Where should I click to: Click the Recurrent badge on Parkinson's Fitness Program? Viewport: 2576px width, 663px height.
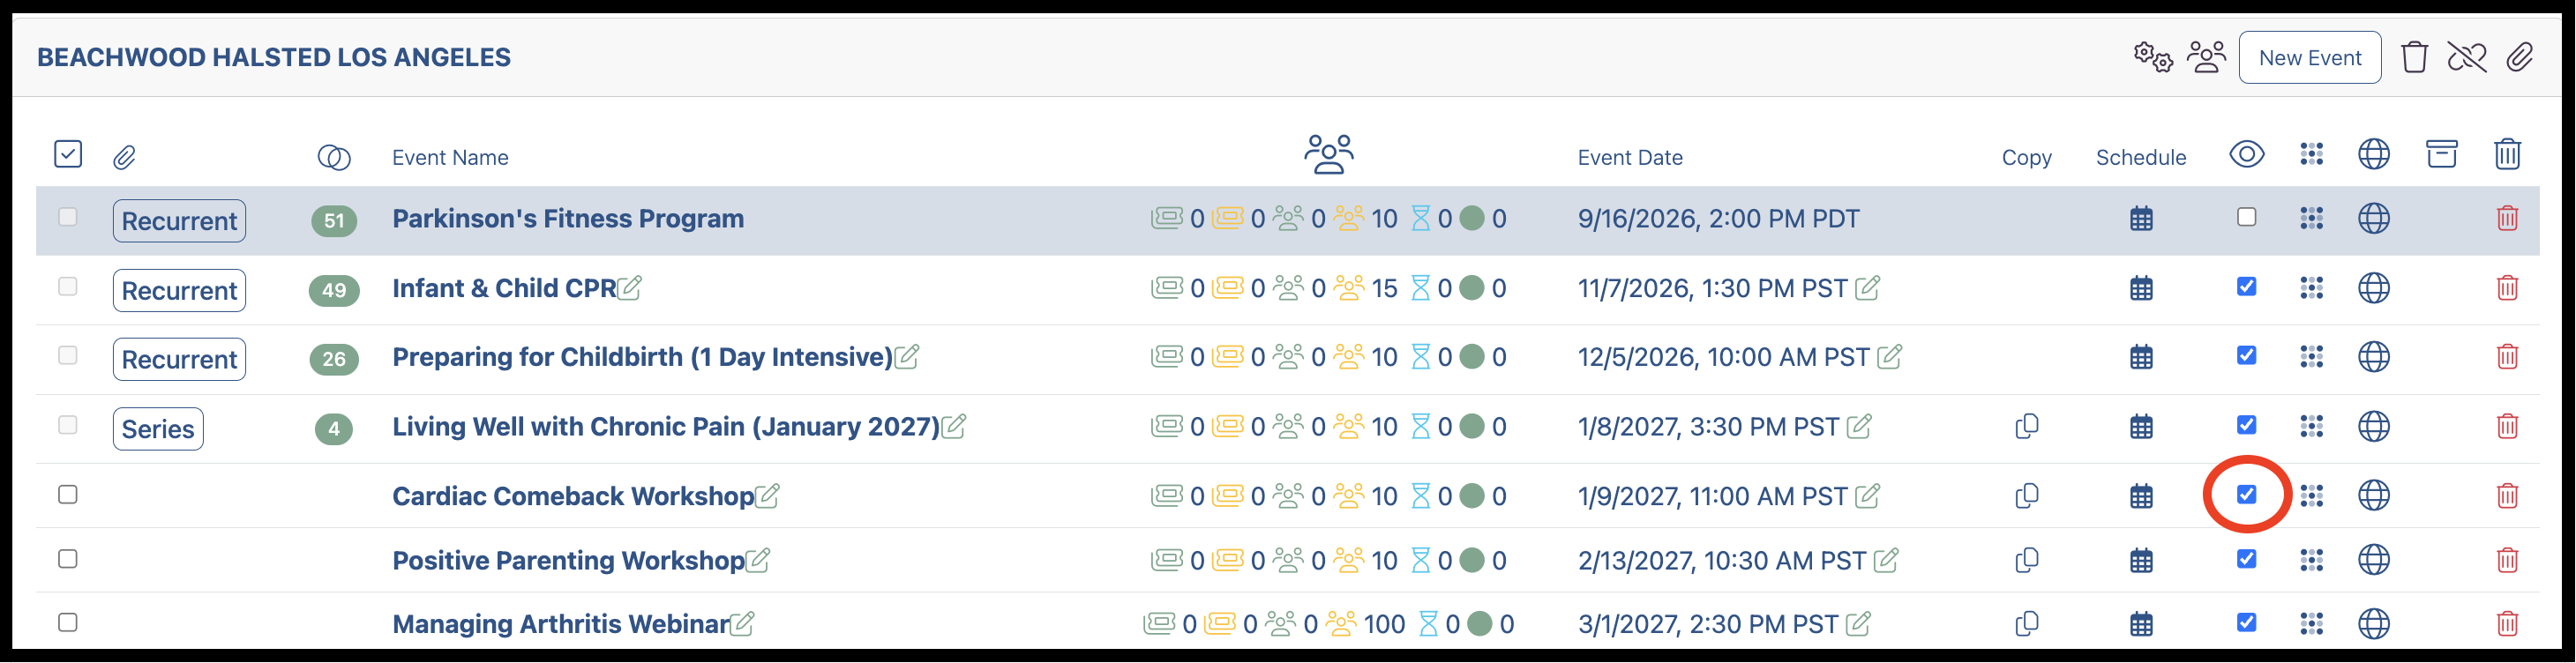pyautogui.click(x=179, y=221)
